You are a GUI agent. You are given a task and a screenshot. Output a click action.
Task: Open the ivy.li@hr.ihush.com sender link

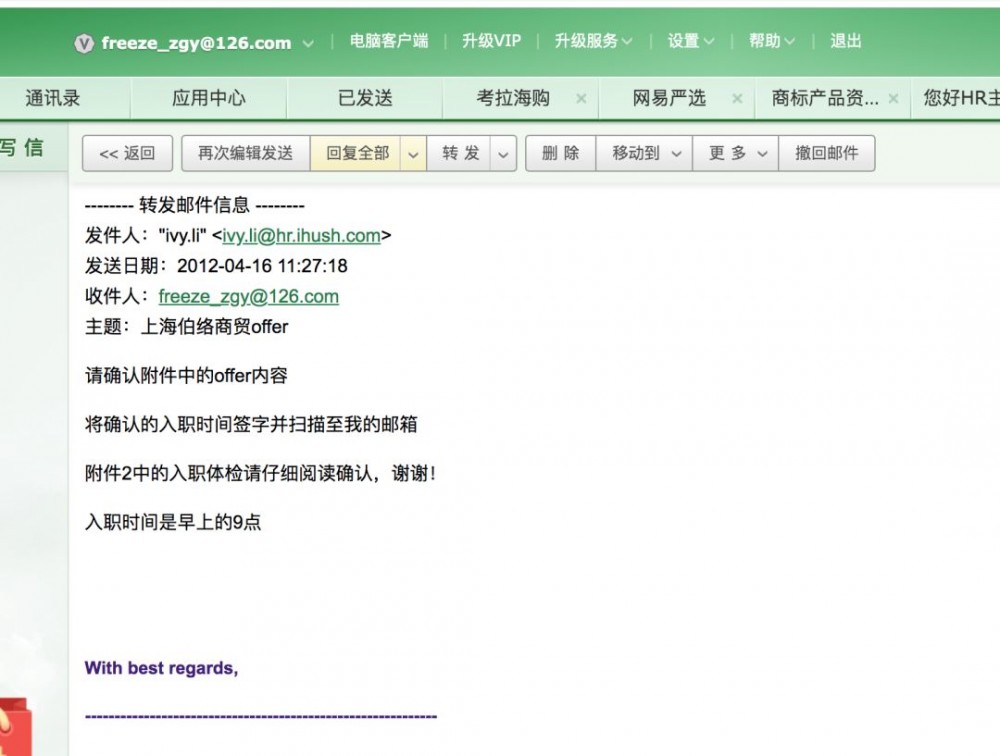tap(300, 236)
